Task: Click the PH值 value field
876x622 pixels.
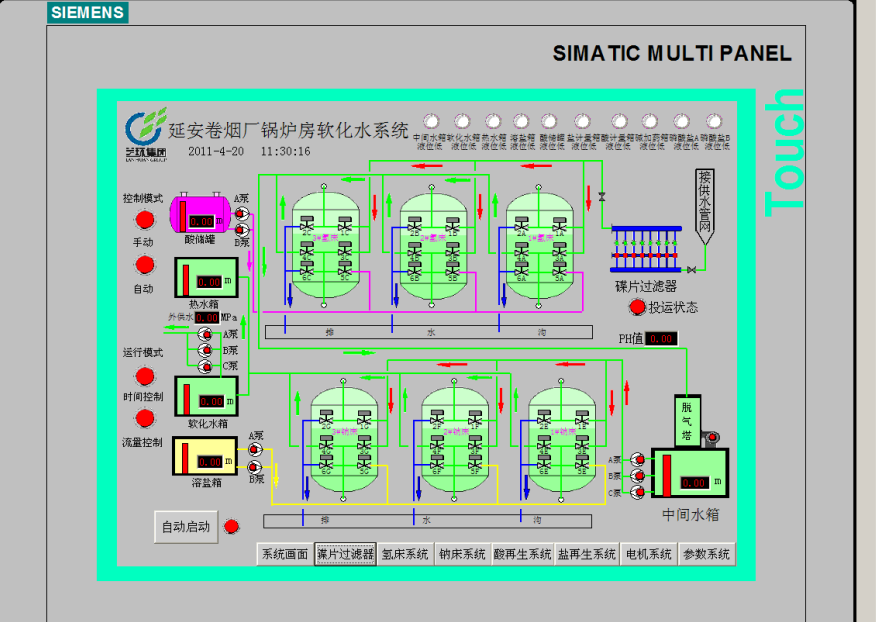Action: point(661,339)
